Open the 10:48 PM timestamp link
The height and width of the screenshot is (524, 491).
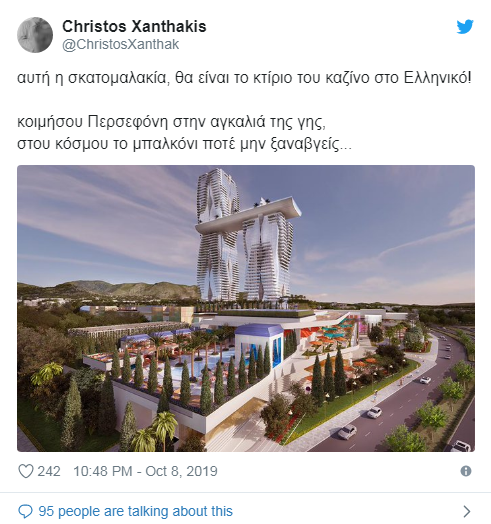103,471
